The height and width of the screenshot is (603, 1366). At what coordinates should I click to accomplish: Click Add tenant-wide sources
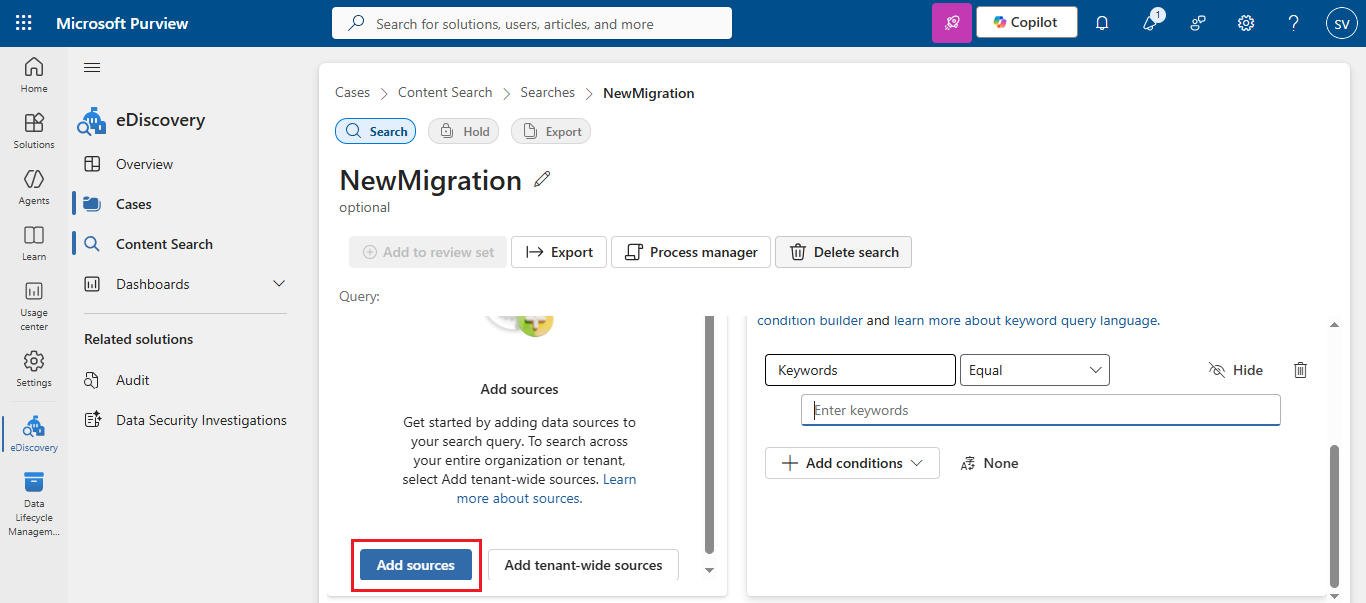583,565
